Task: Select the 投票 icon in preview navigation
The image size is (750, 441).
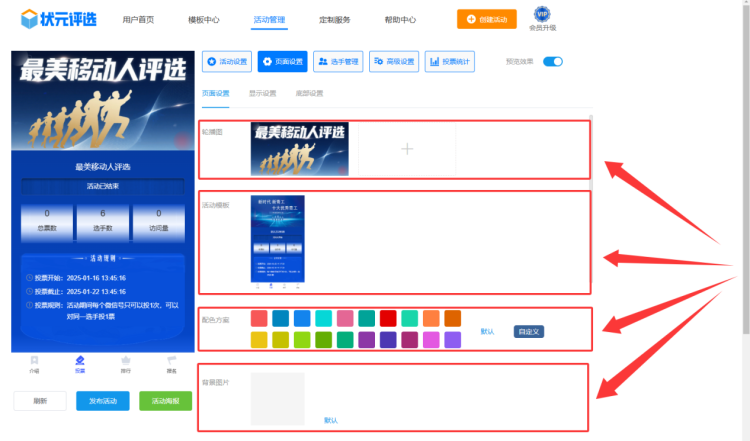Action: coord(80,363)
